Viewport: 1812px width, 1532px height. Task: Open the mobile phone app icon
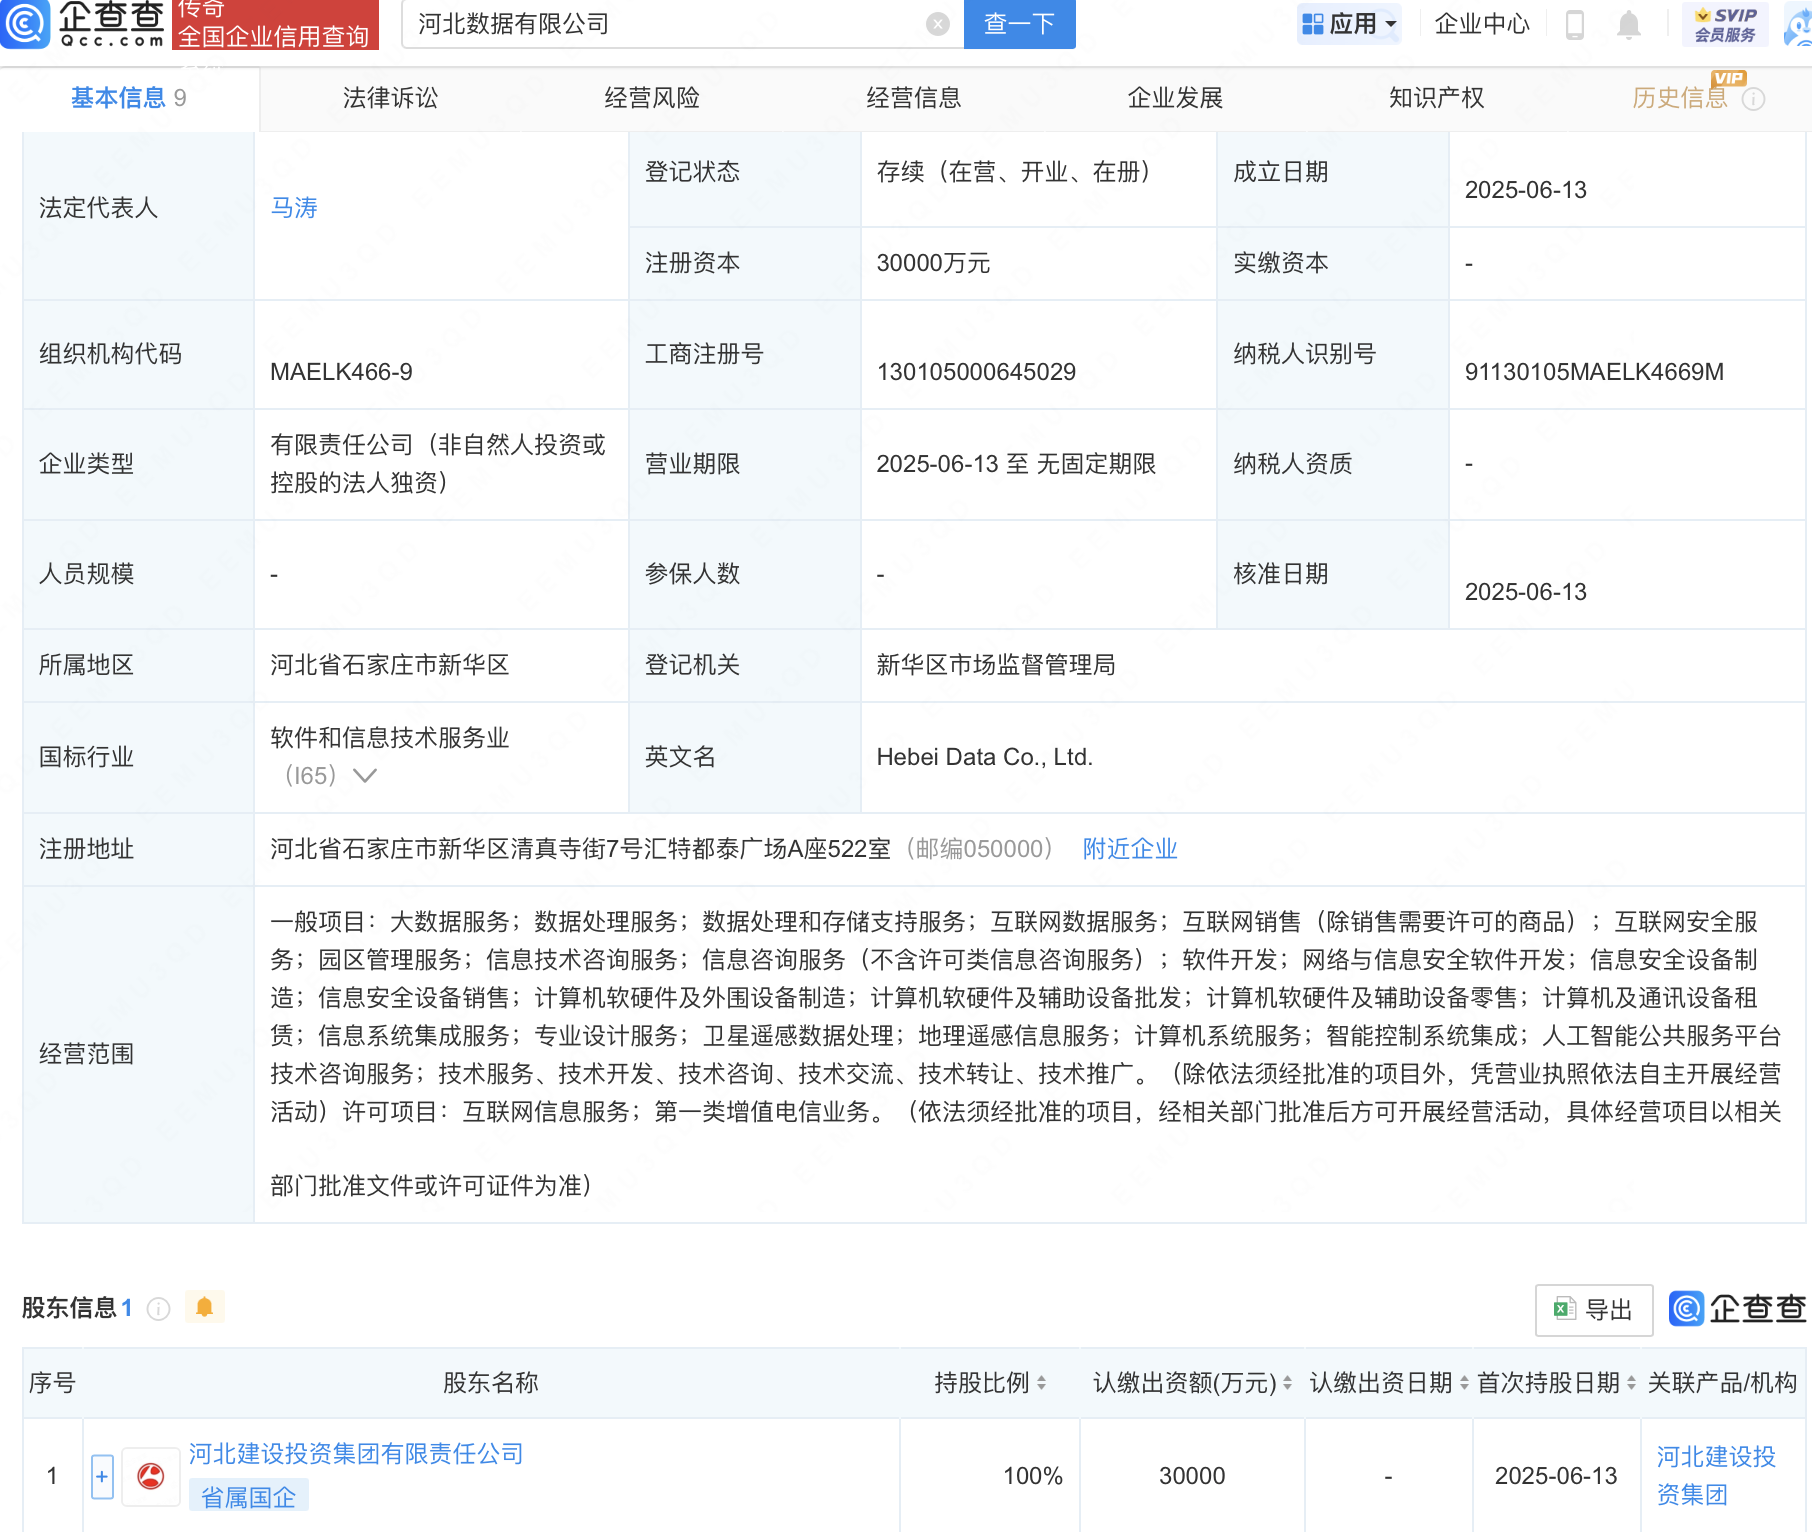pyautogui.click(x=1574, y=24)
